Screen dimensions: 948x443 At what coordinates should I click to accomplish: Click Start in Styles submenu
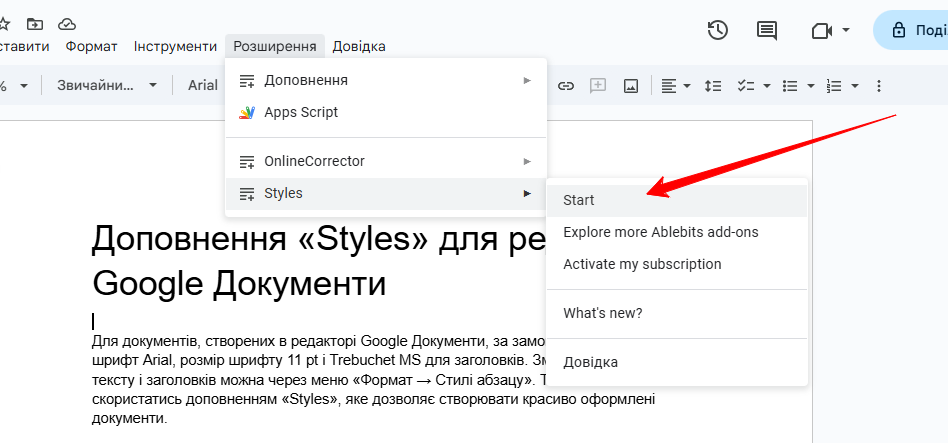click(677, 200)
